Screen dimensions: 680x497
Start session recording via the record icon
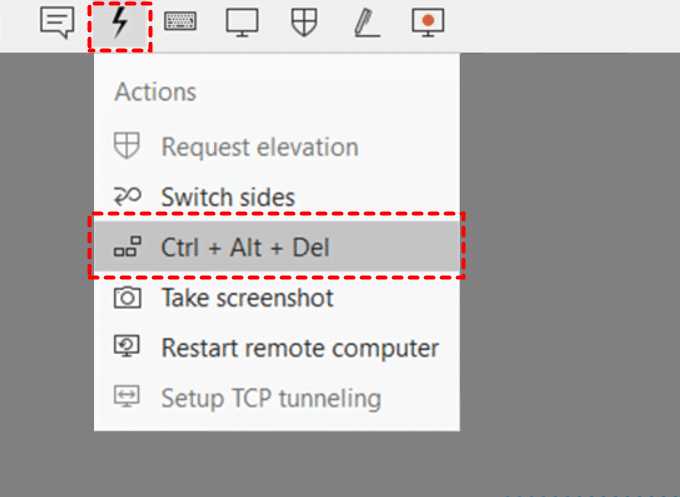pyautogui.click(x=428, y=22)
